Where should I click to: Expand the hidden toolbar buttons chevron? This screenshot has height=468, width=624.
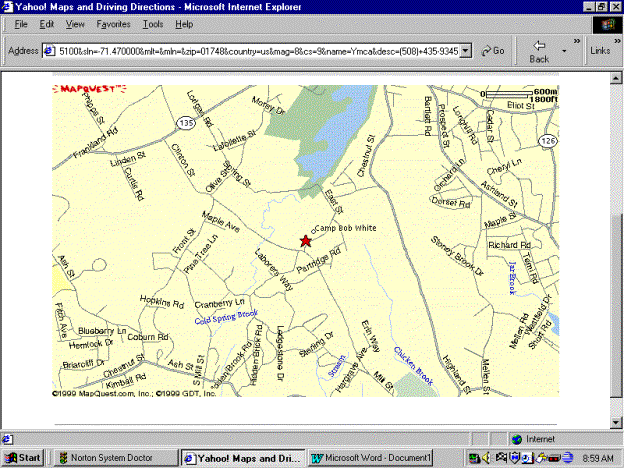[577, 41]
